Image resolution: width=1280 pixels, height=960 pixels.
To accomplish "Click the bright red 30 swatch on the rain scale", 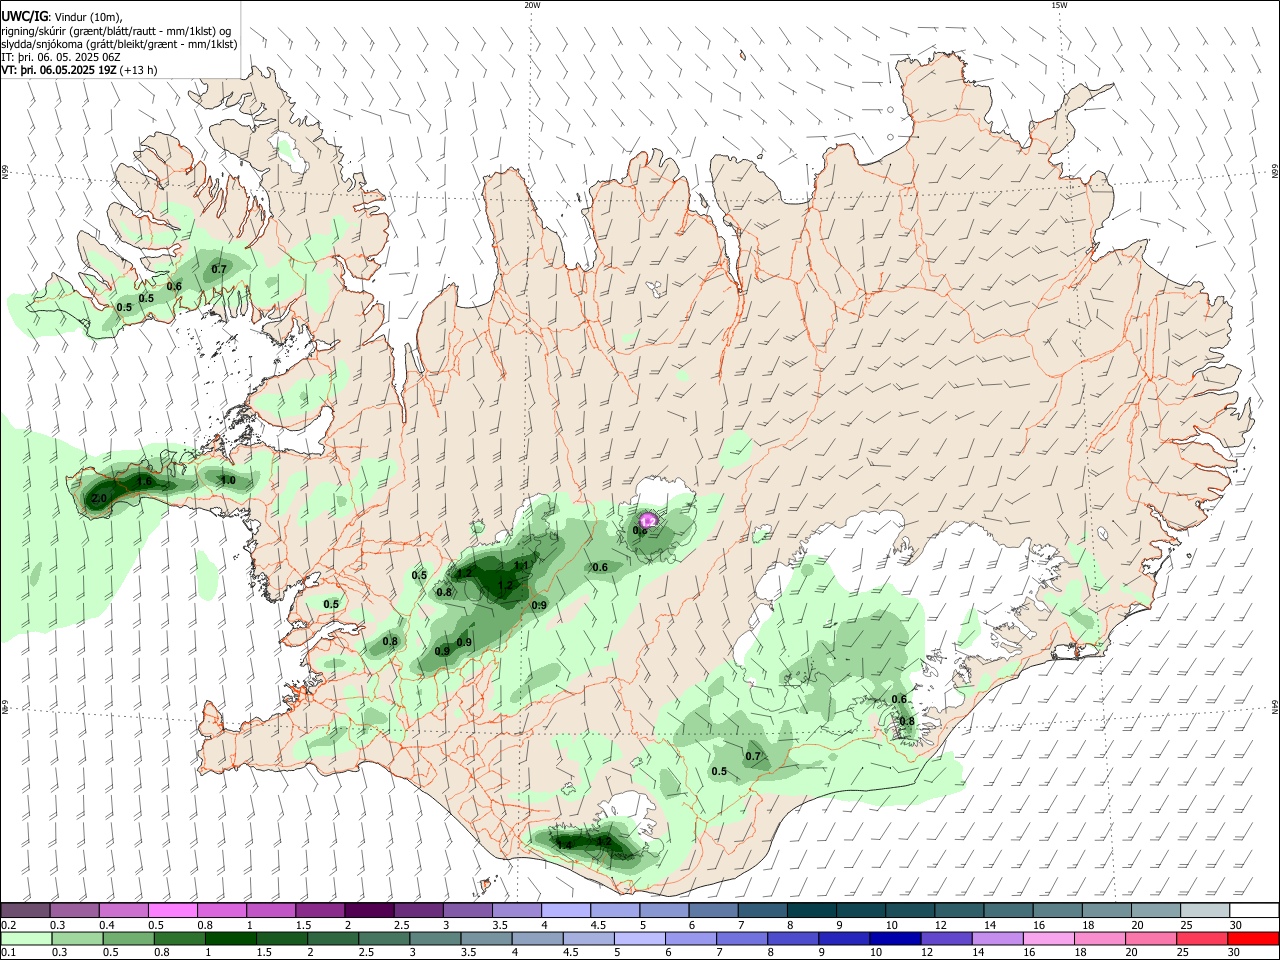I will coord(1253,938).
